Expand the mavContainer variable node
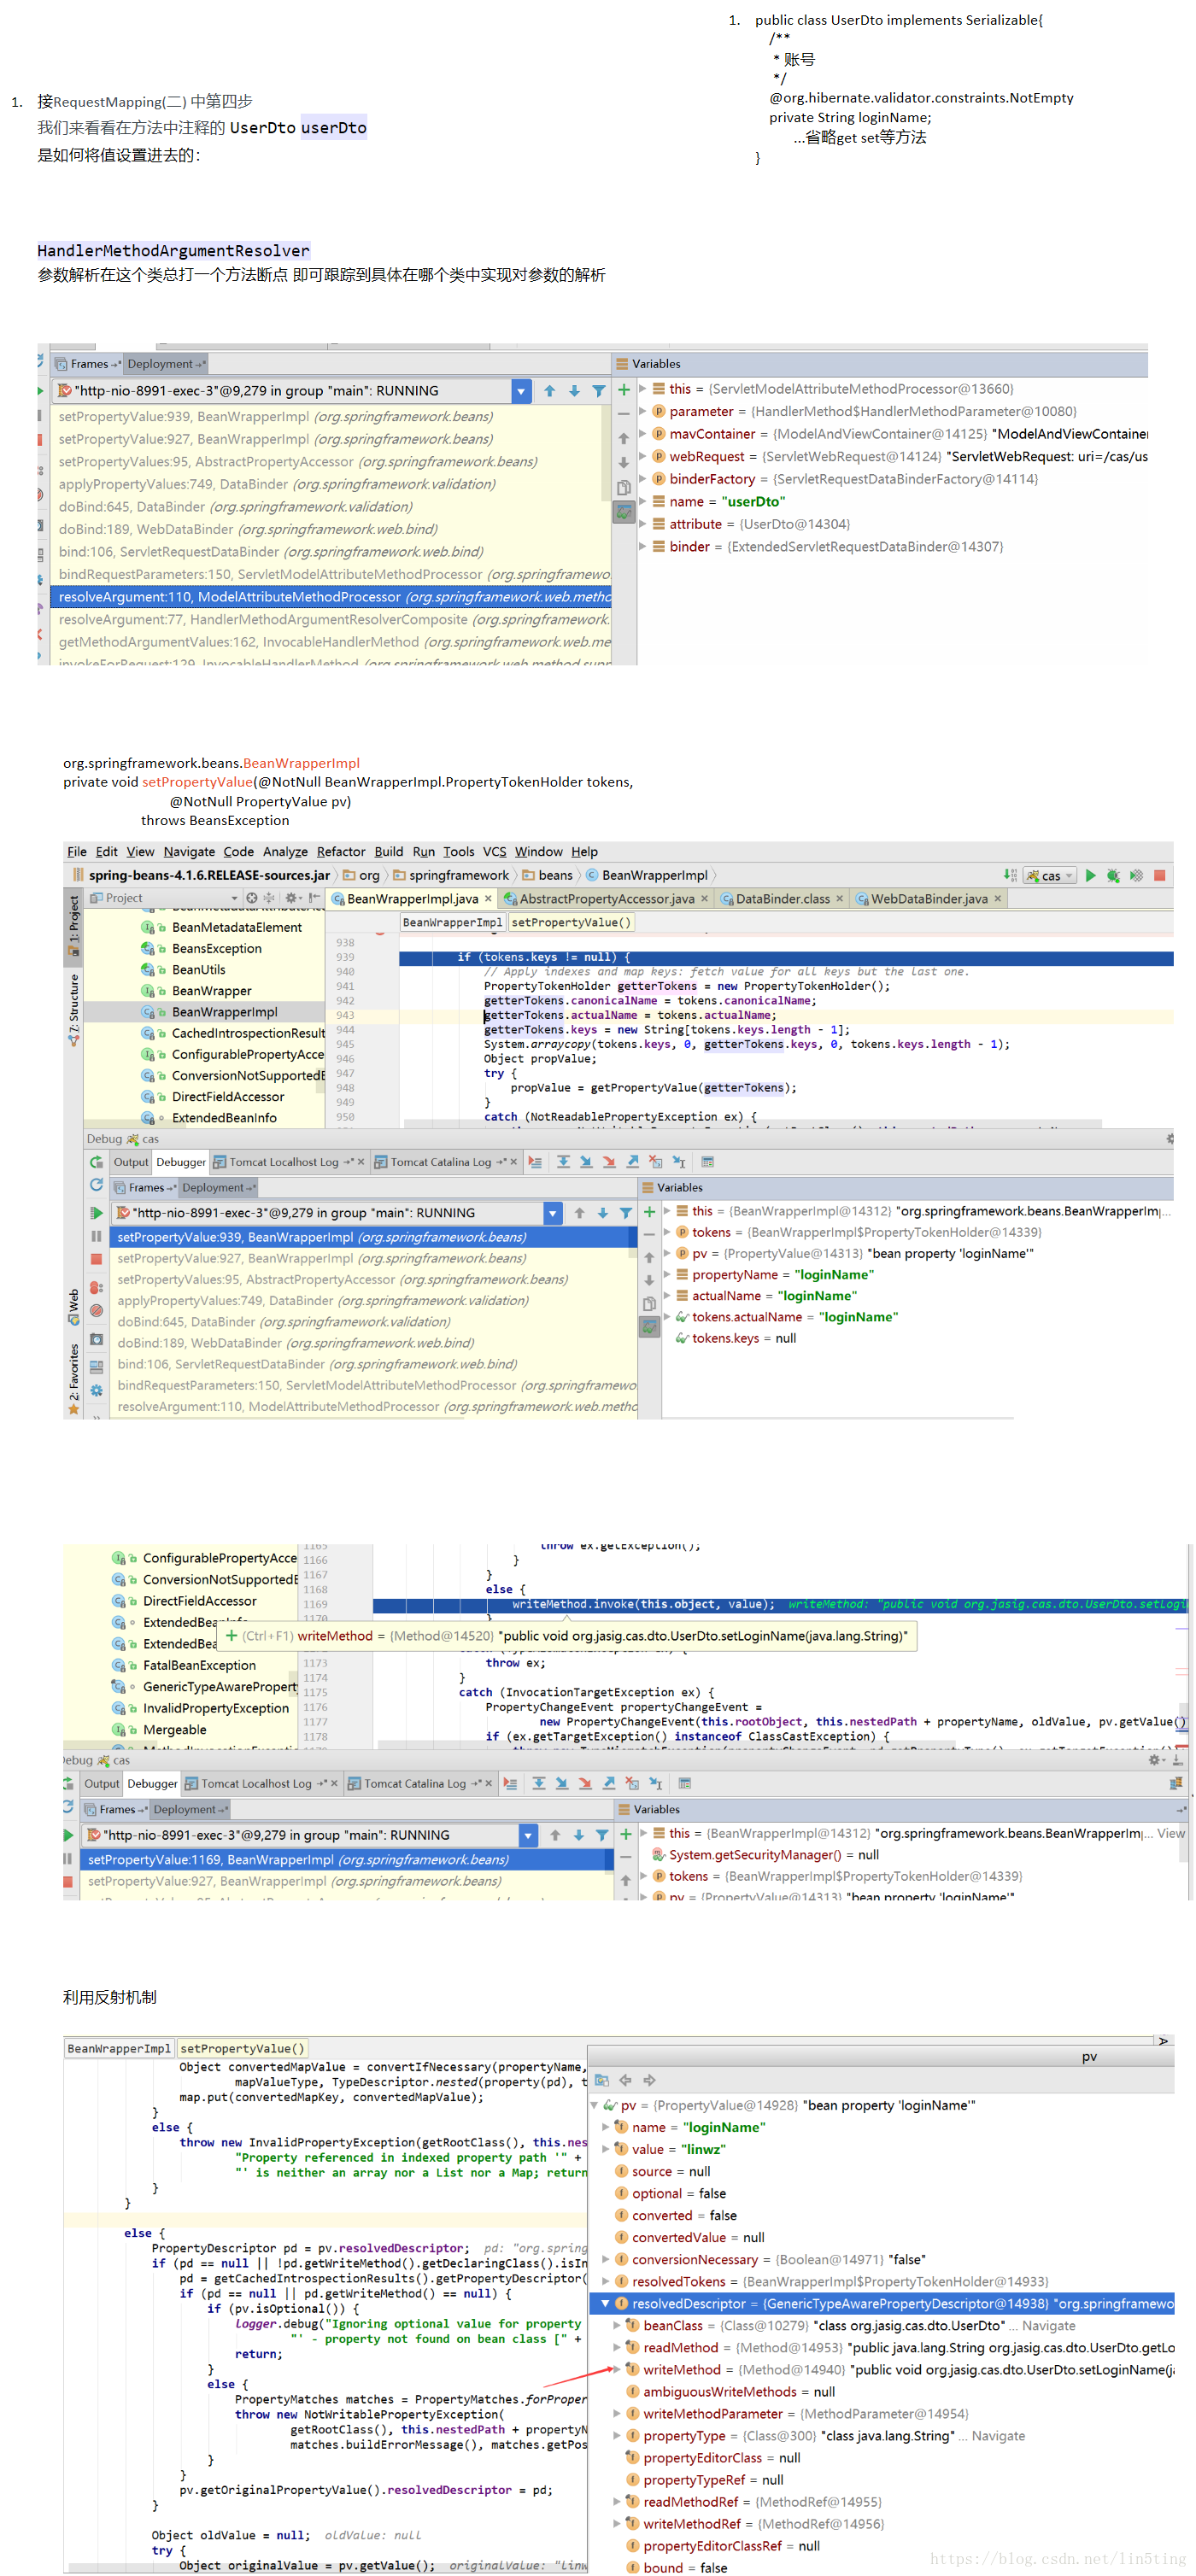Image resolution: width=1196 pixels, height=2576 pixels. pyautogui.click(x=643, y=434)
